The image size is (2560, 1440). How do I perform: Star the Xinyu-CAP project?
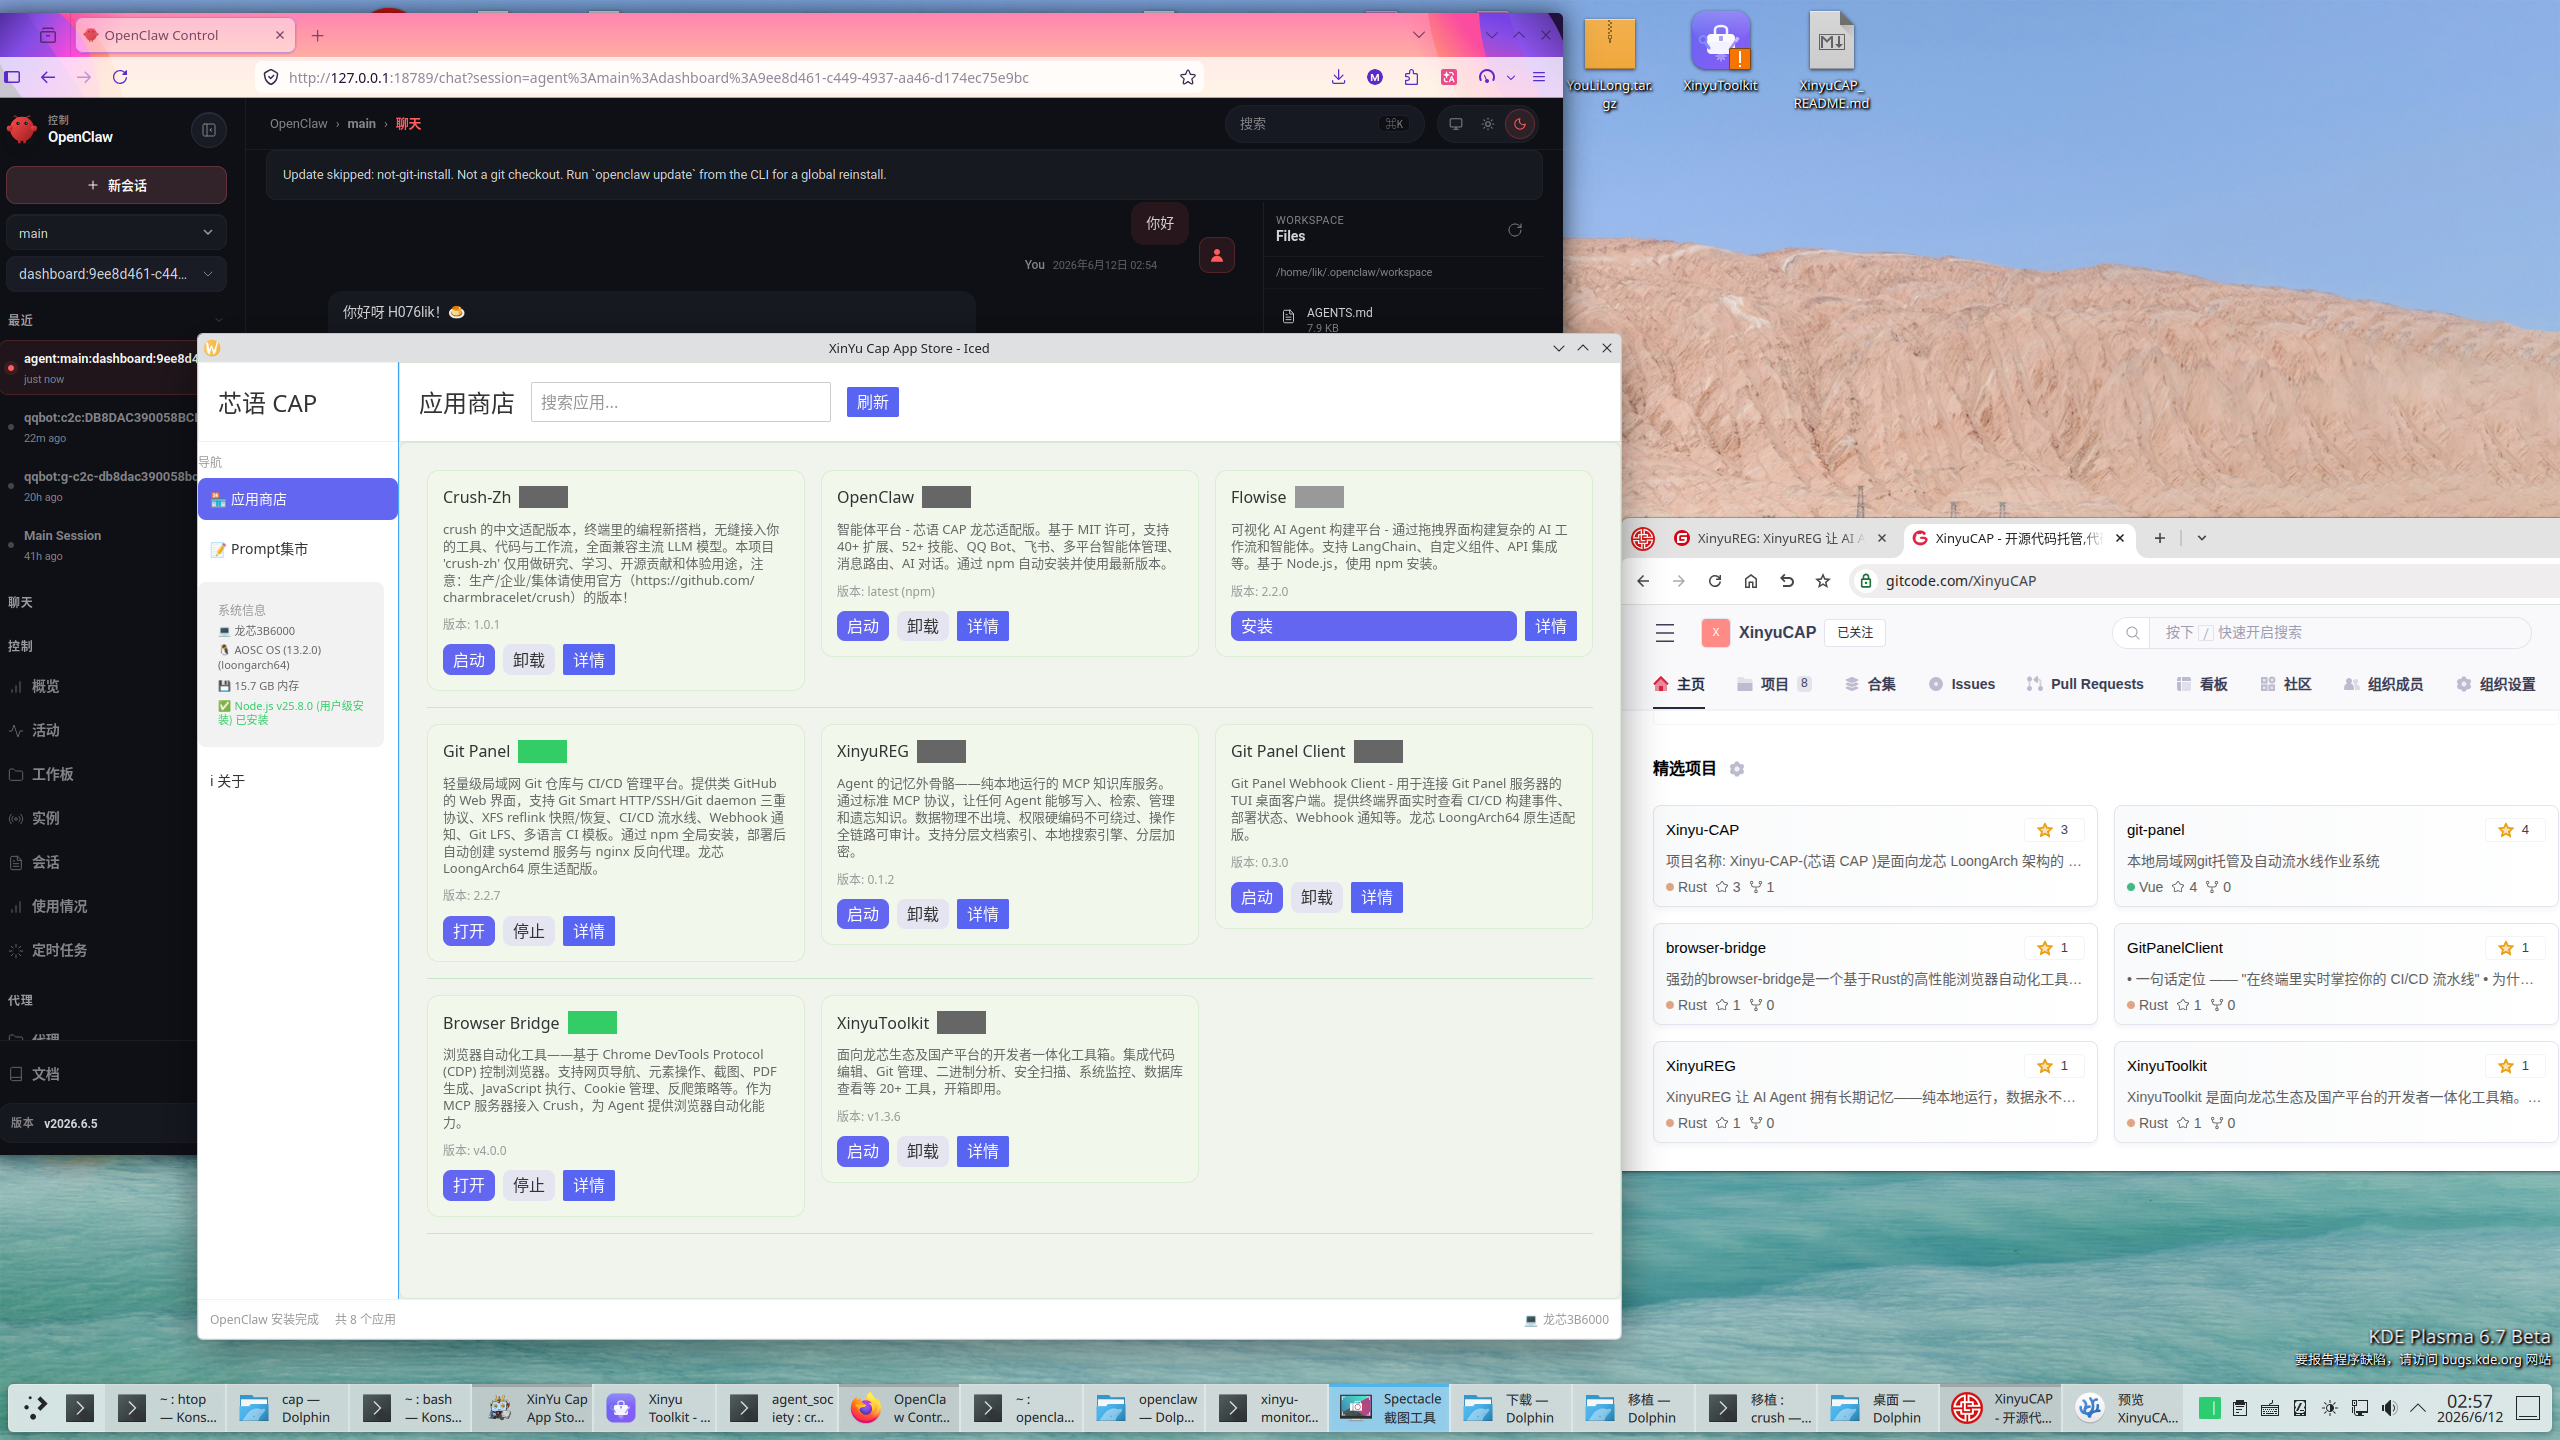point(2053,830)
